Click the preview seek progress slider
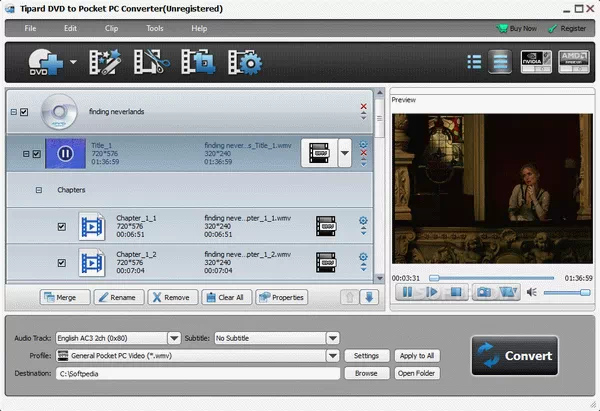600x411 pixels. (x=490, y=277)
